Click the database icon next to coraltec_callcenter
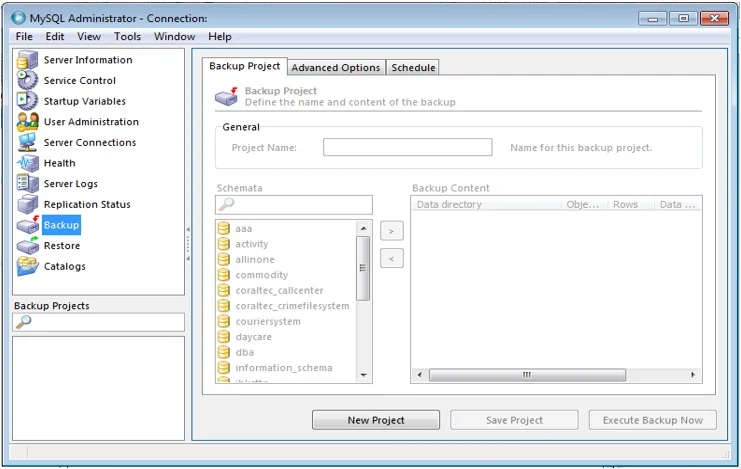The image size is (741, 469). click(x=224, y=290)
